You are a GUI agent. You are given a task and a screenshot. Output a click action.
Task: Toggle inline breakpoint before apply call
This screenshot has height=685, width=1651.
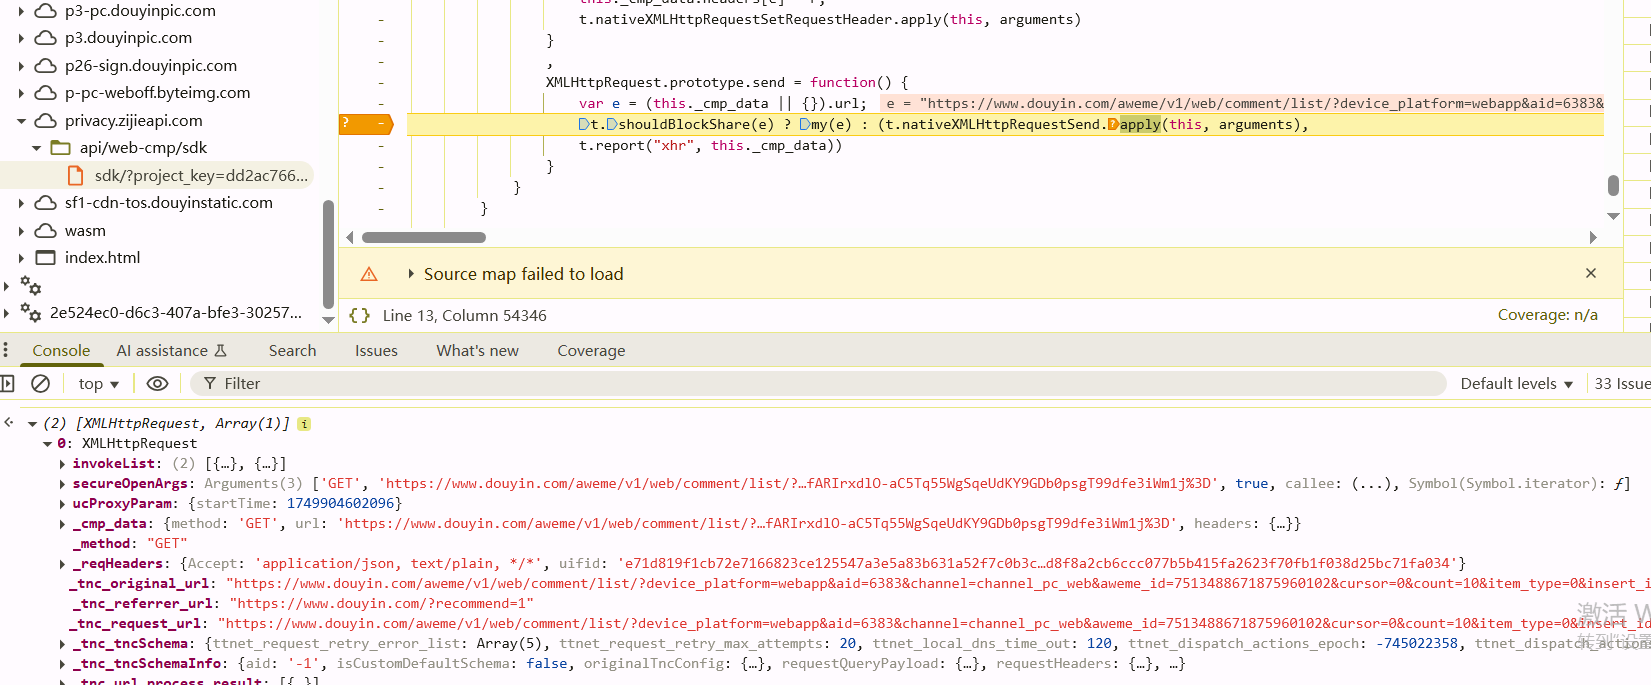coord(1113,124)
